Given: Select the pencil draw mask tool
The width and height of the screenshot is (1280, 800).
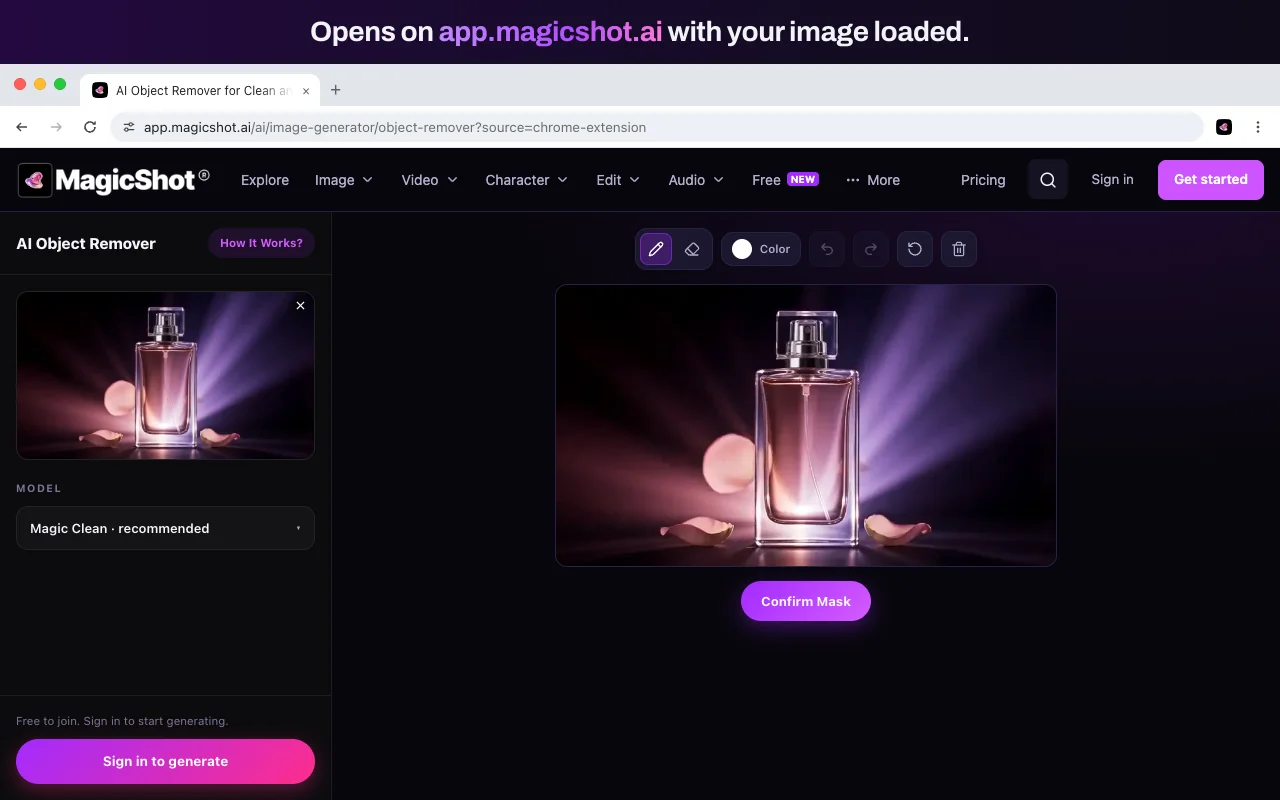Looking at the screenshot, I should point(656,249).
